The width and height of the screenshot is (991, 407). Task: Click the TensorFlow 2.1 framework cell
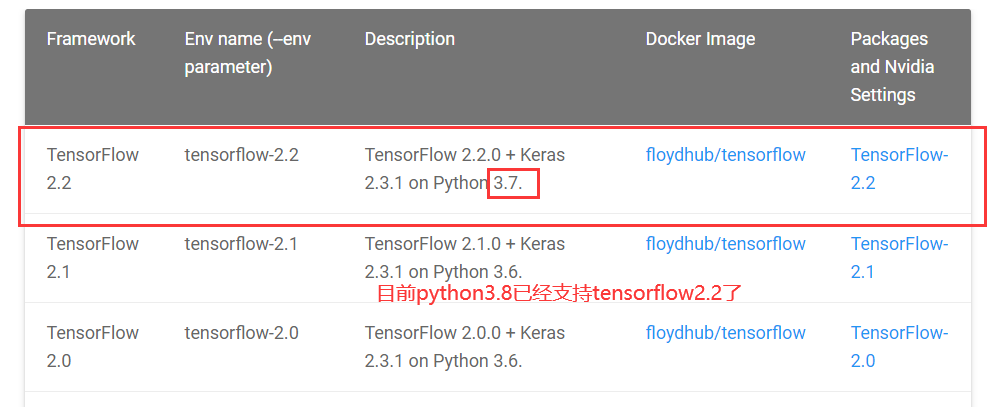[x=92, y=257]
